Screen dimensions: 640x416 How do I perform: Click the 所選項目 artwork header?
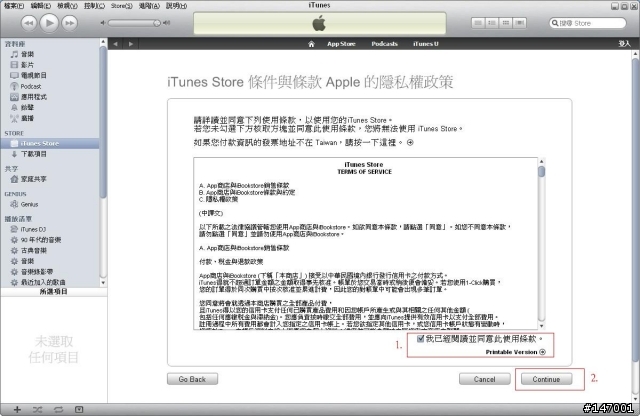[53, 292]
